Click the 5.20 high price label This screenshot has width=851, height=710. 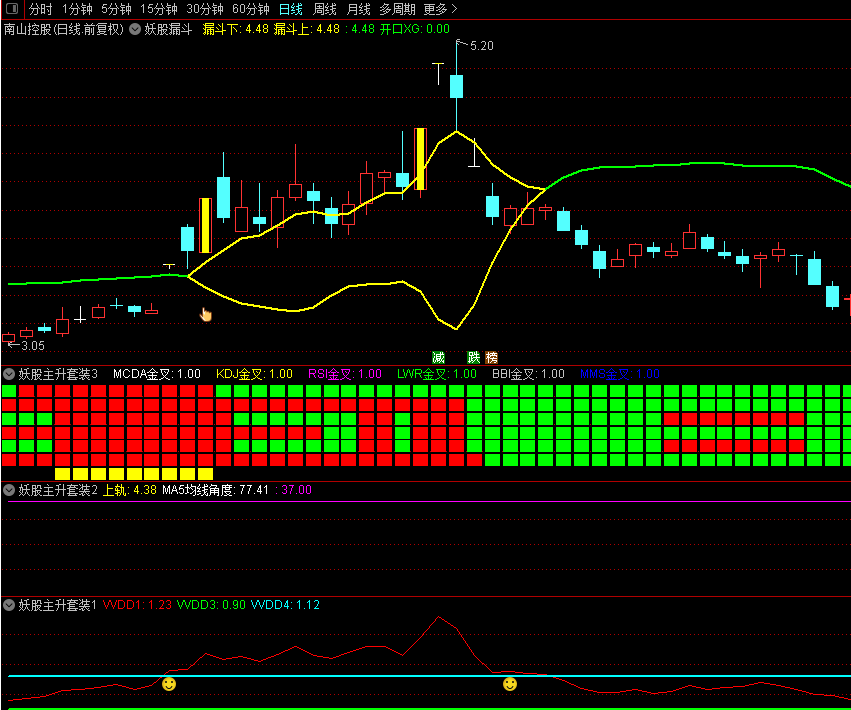pos(482,46)
